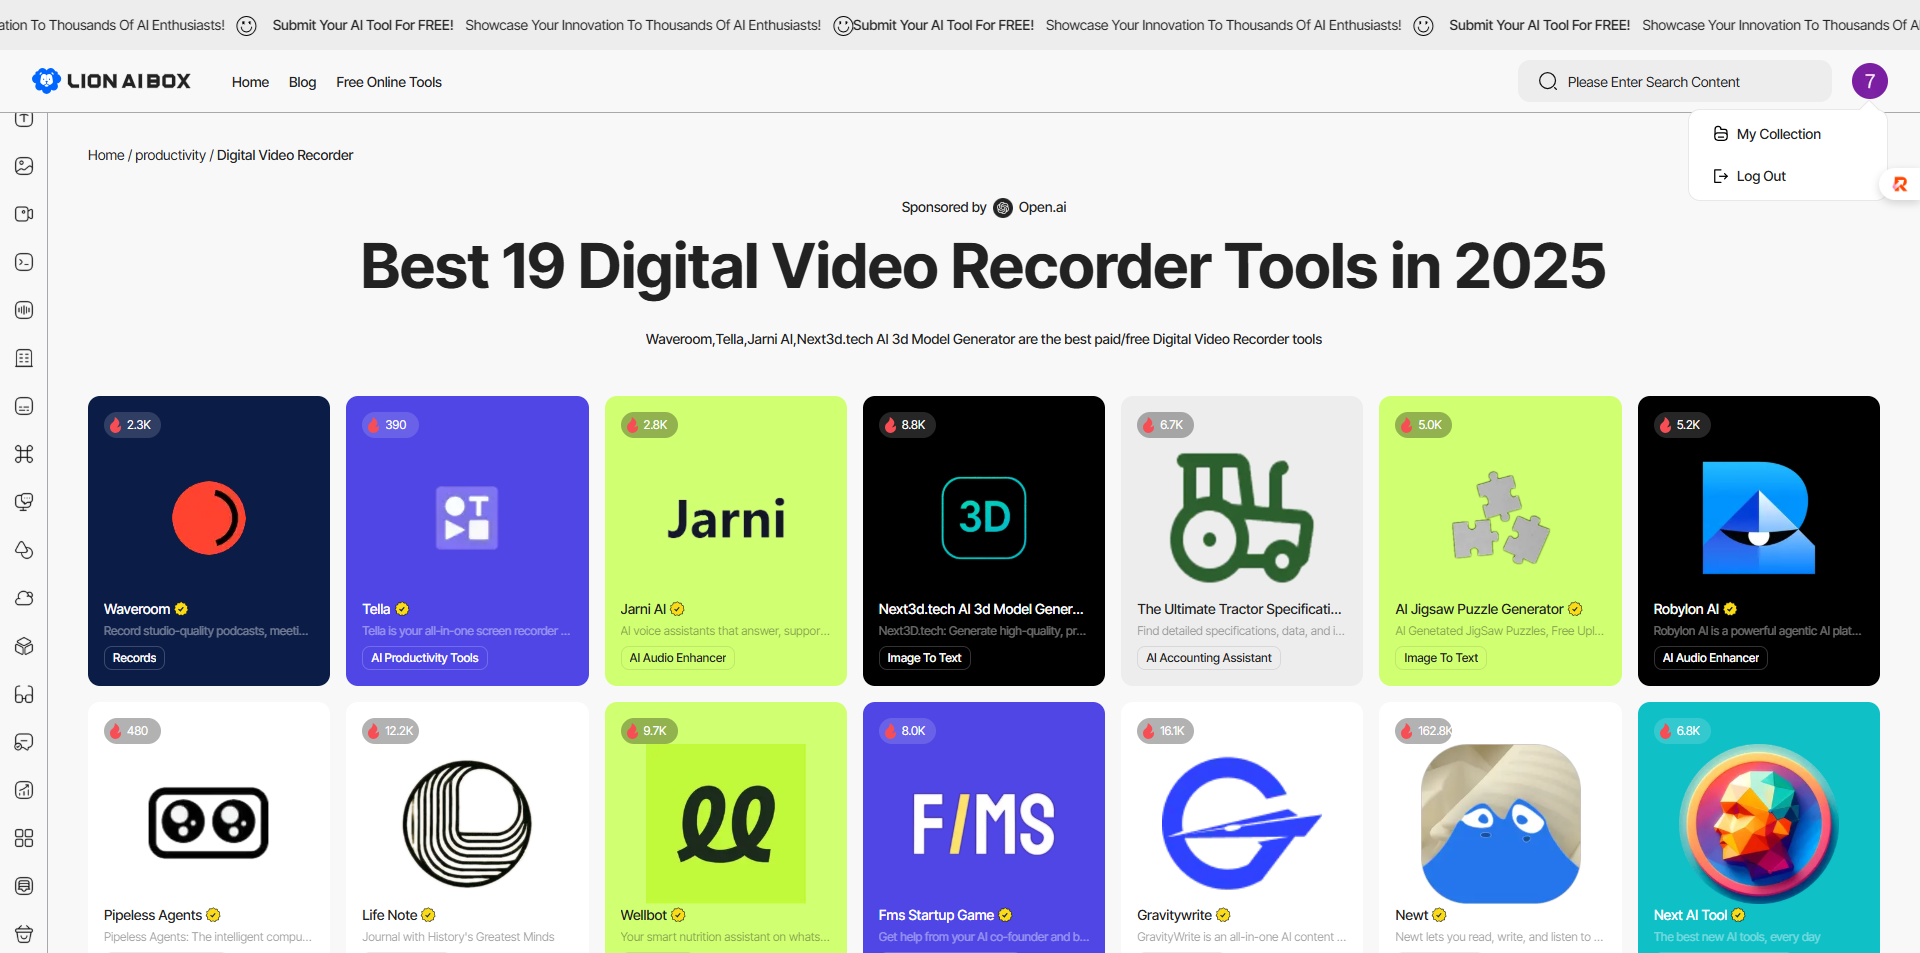Click AI Accounting Assistant tag

[1209, 658]
